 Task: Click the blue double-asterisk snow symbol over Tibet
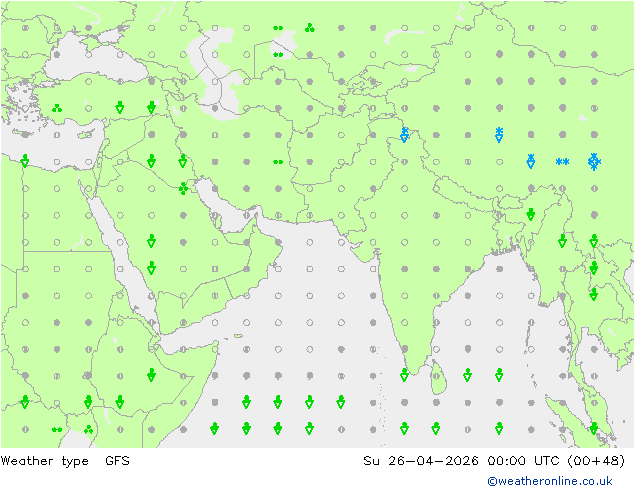(x=562, y=162)
